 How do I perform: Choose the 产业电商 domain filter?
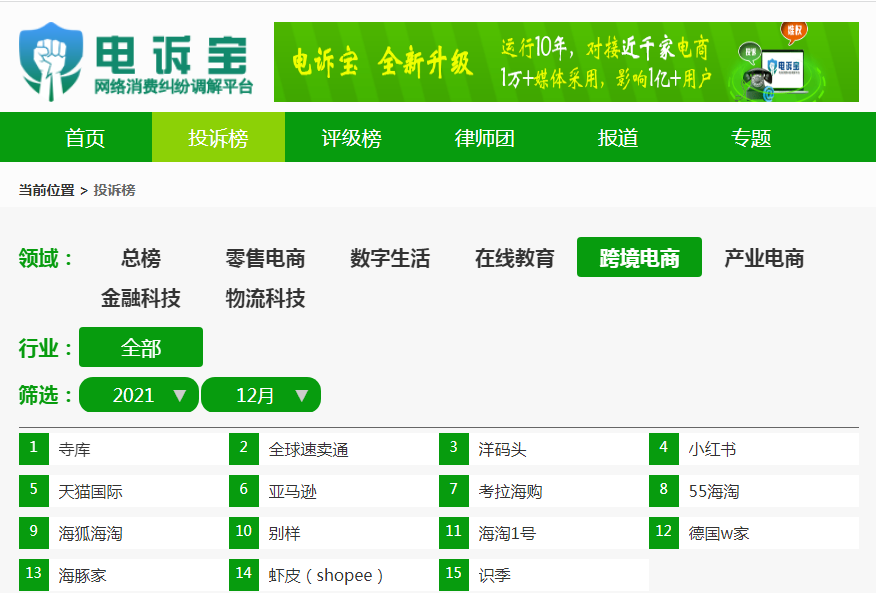(x=764, y=258)
